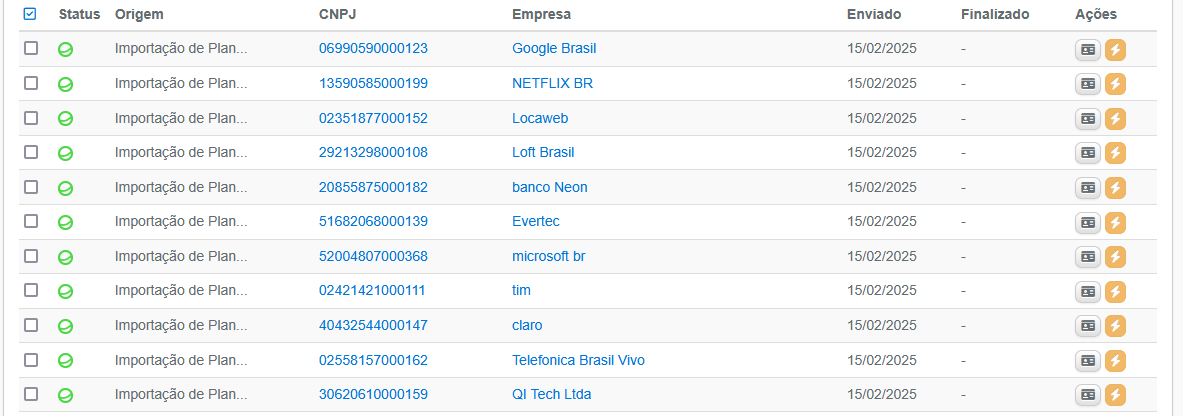The width and height of the screenshot is (1183, 416).
Task: Open CNPJ link 13590585000199
Action: [373, 83]
